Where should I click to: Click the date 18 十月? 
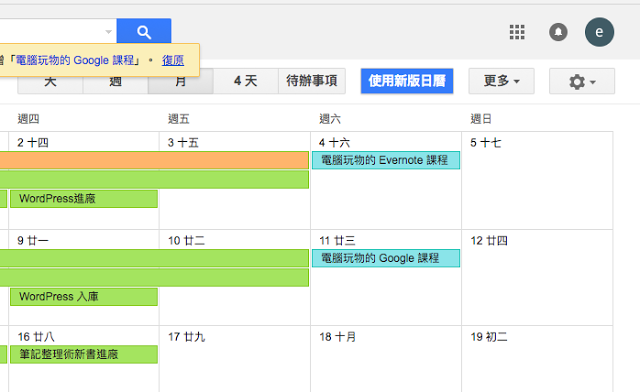point(338,337)
